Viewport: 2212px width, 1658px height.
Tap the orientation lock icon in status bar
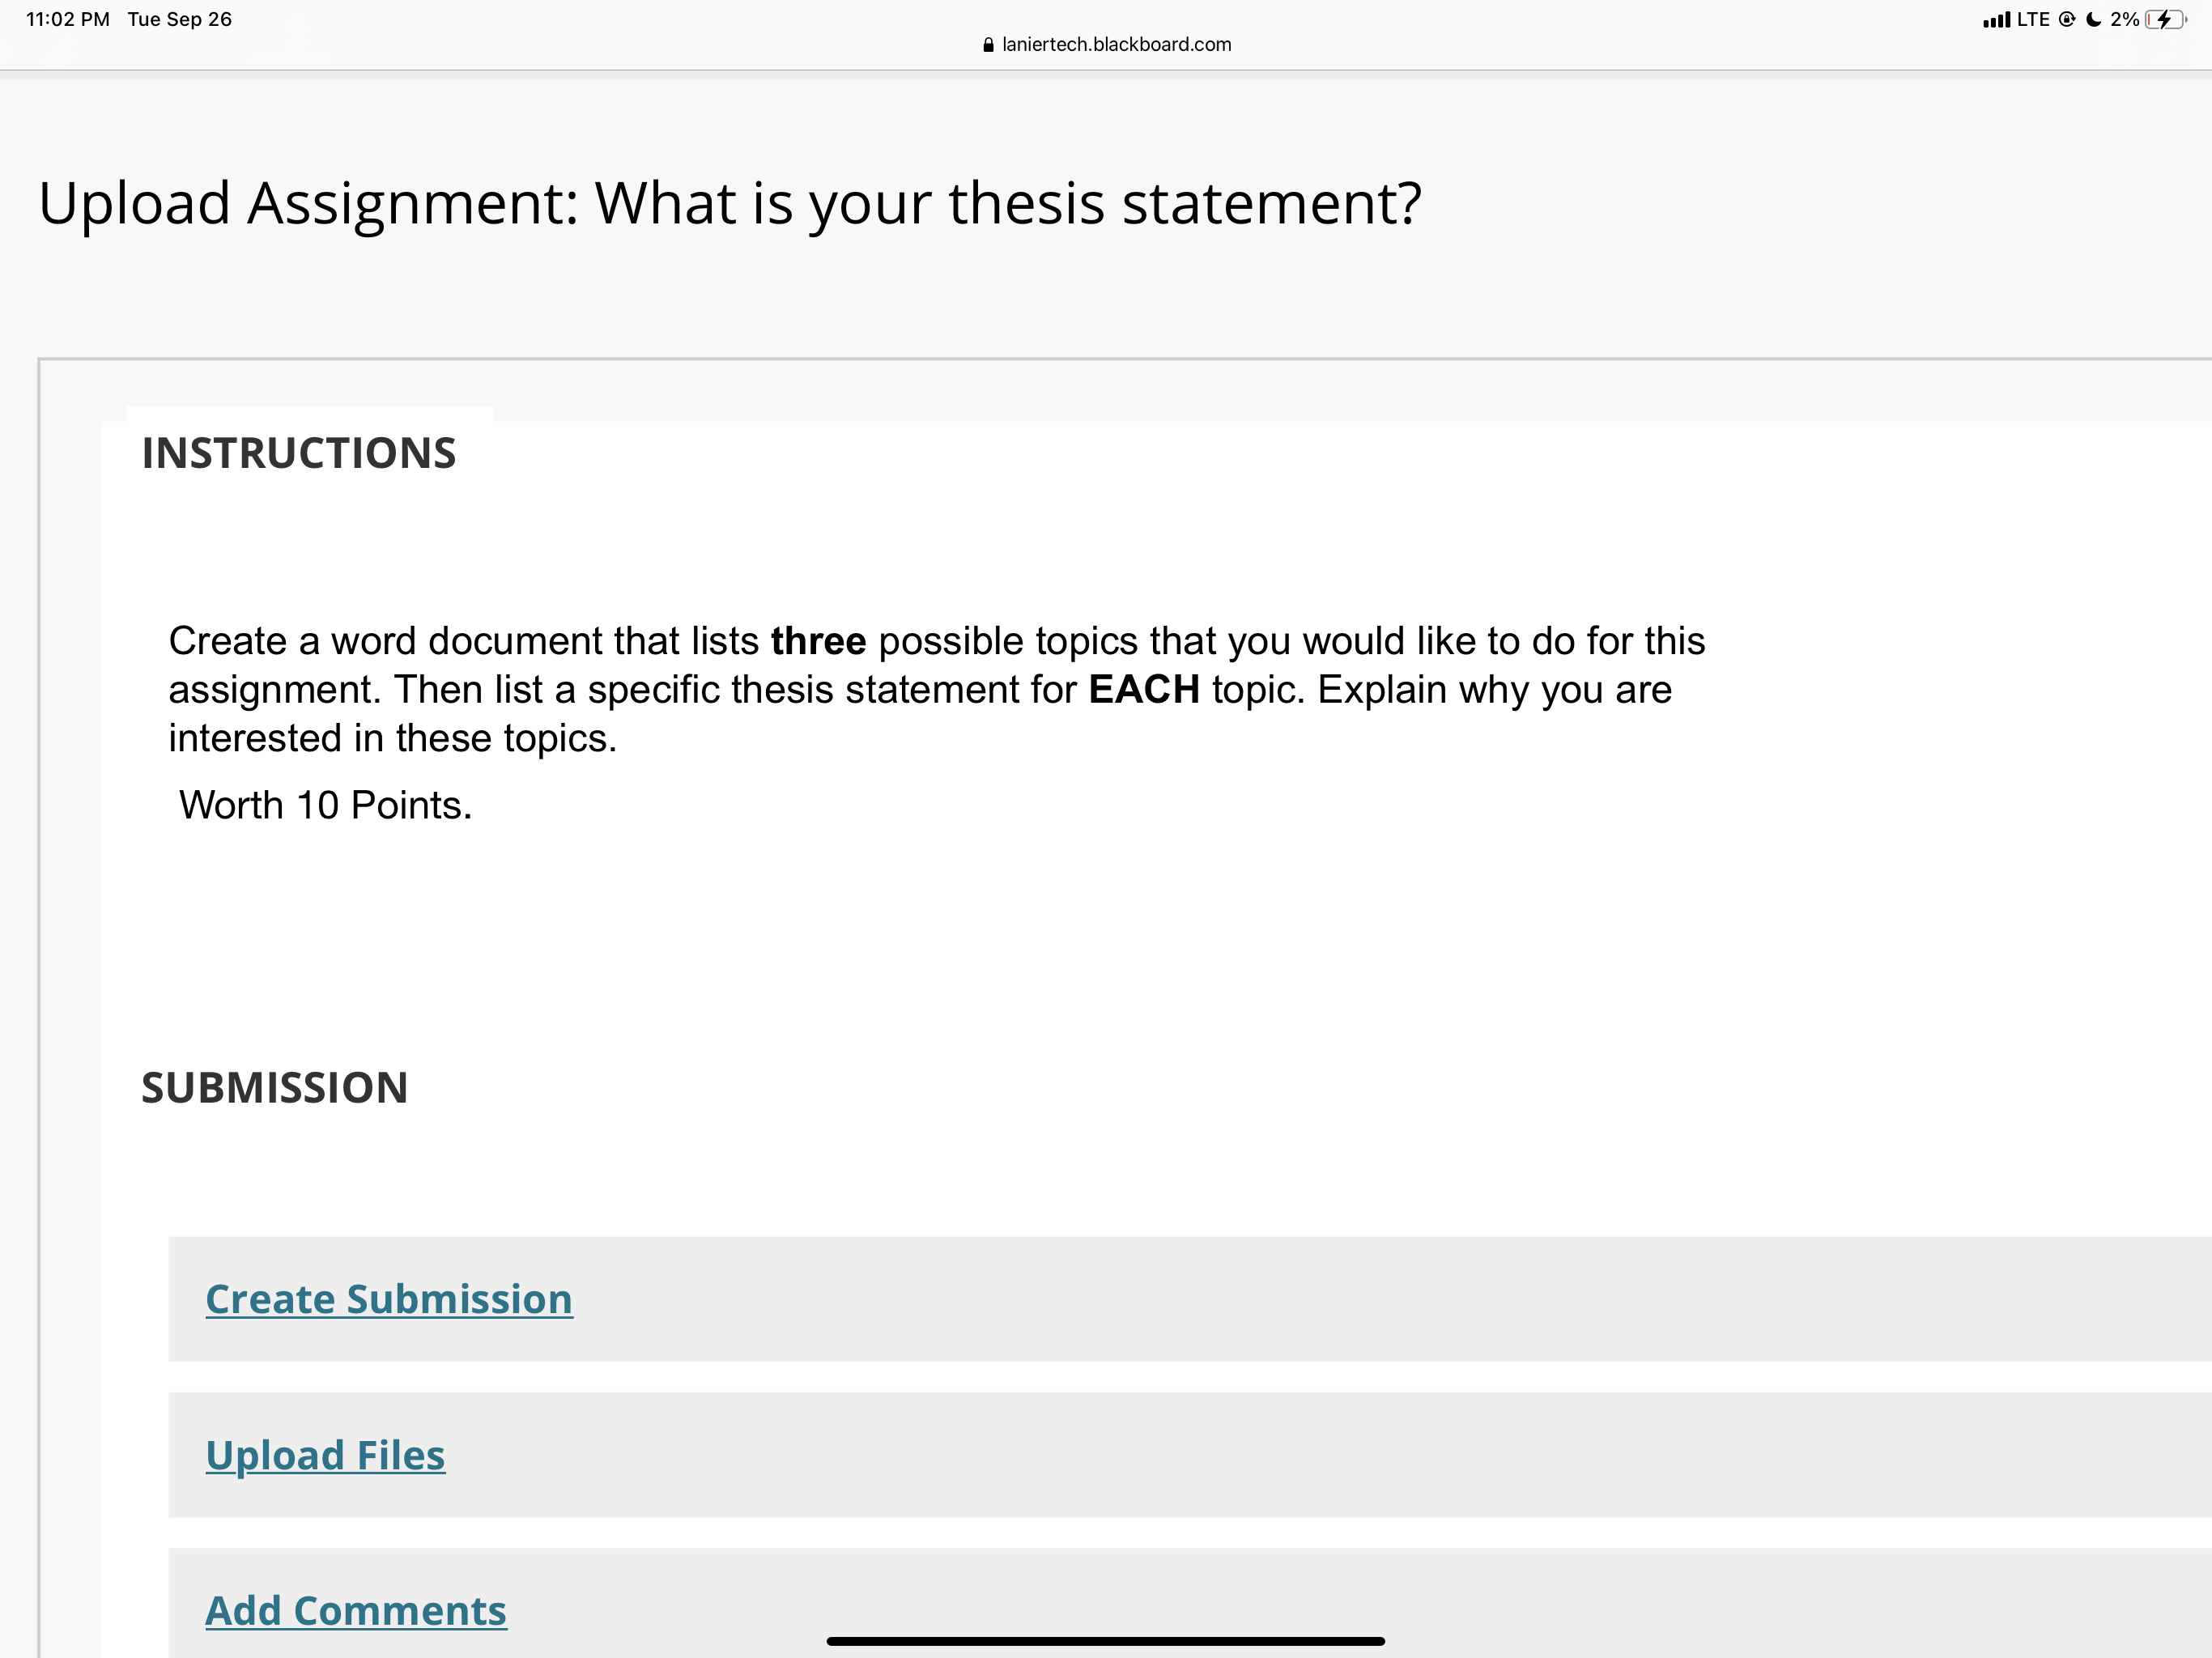[2066, 19]
